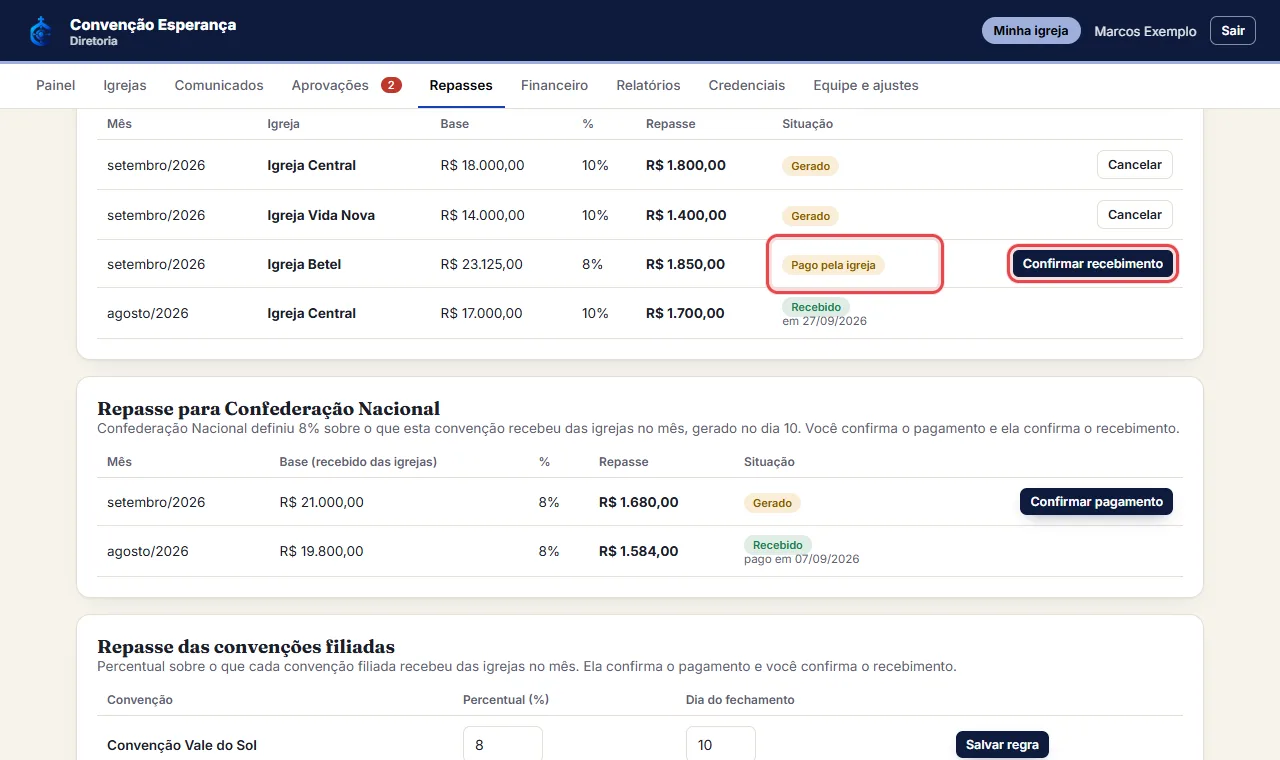Viewport: 1280px width, 760px height.
Task: Click the Dia do fechamento field showing 10
Action: click(721, 744)
